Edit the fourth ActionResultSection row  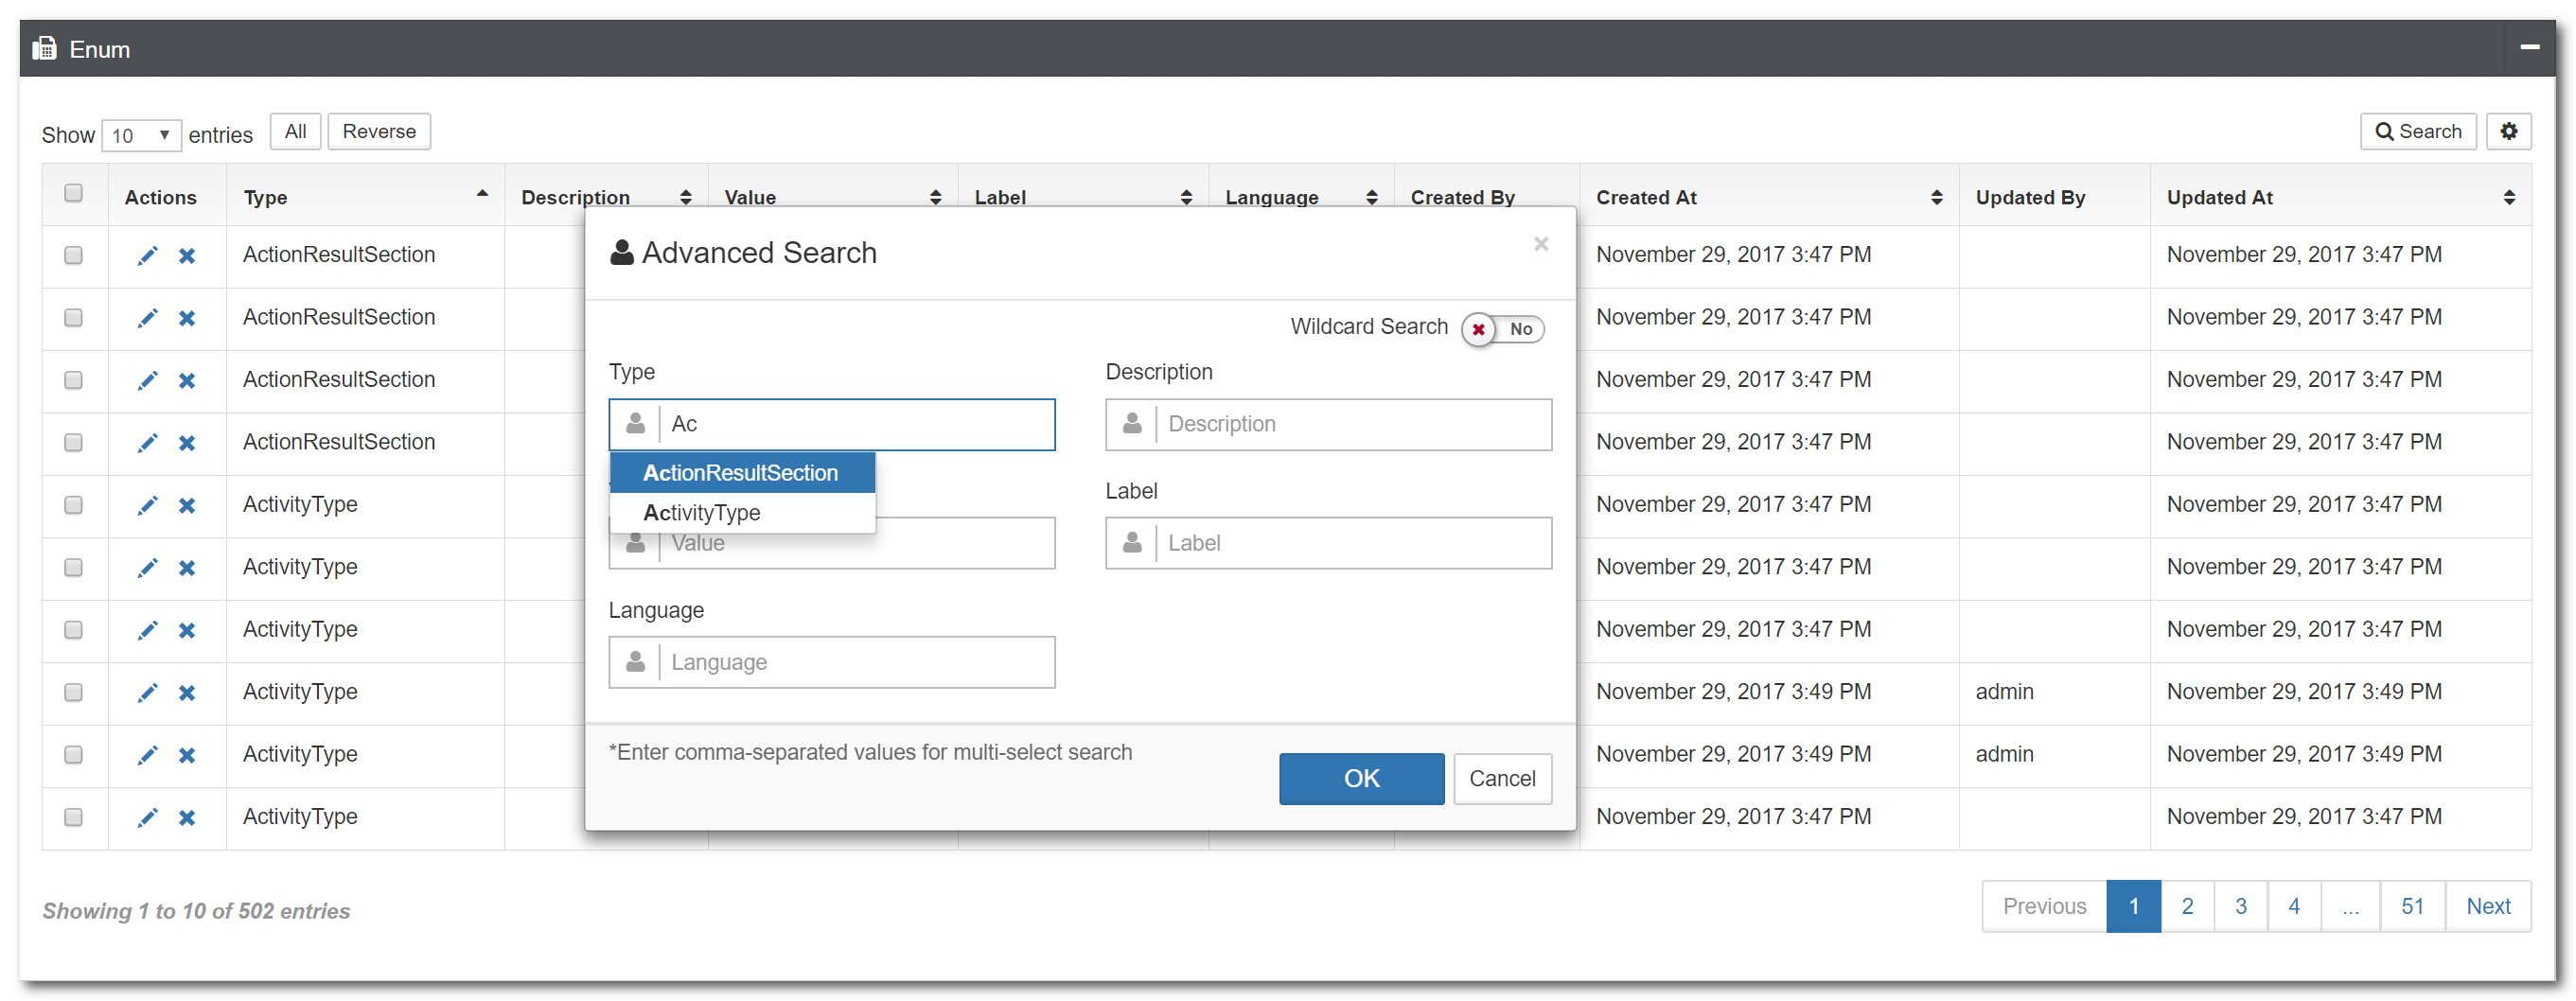(147, 443)
